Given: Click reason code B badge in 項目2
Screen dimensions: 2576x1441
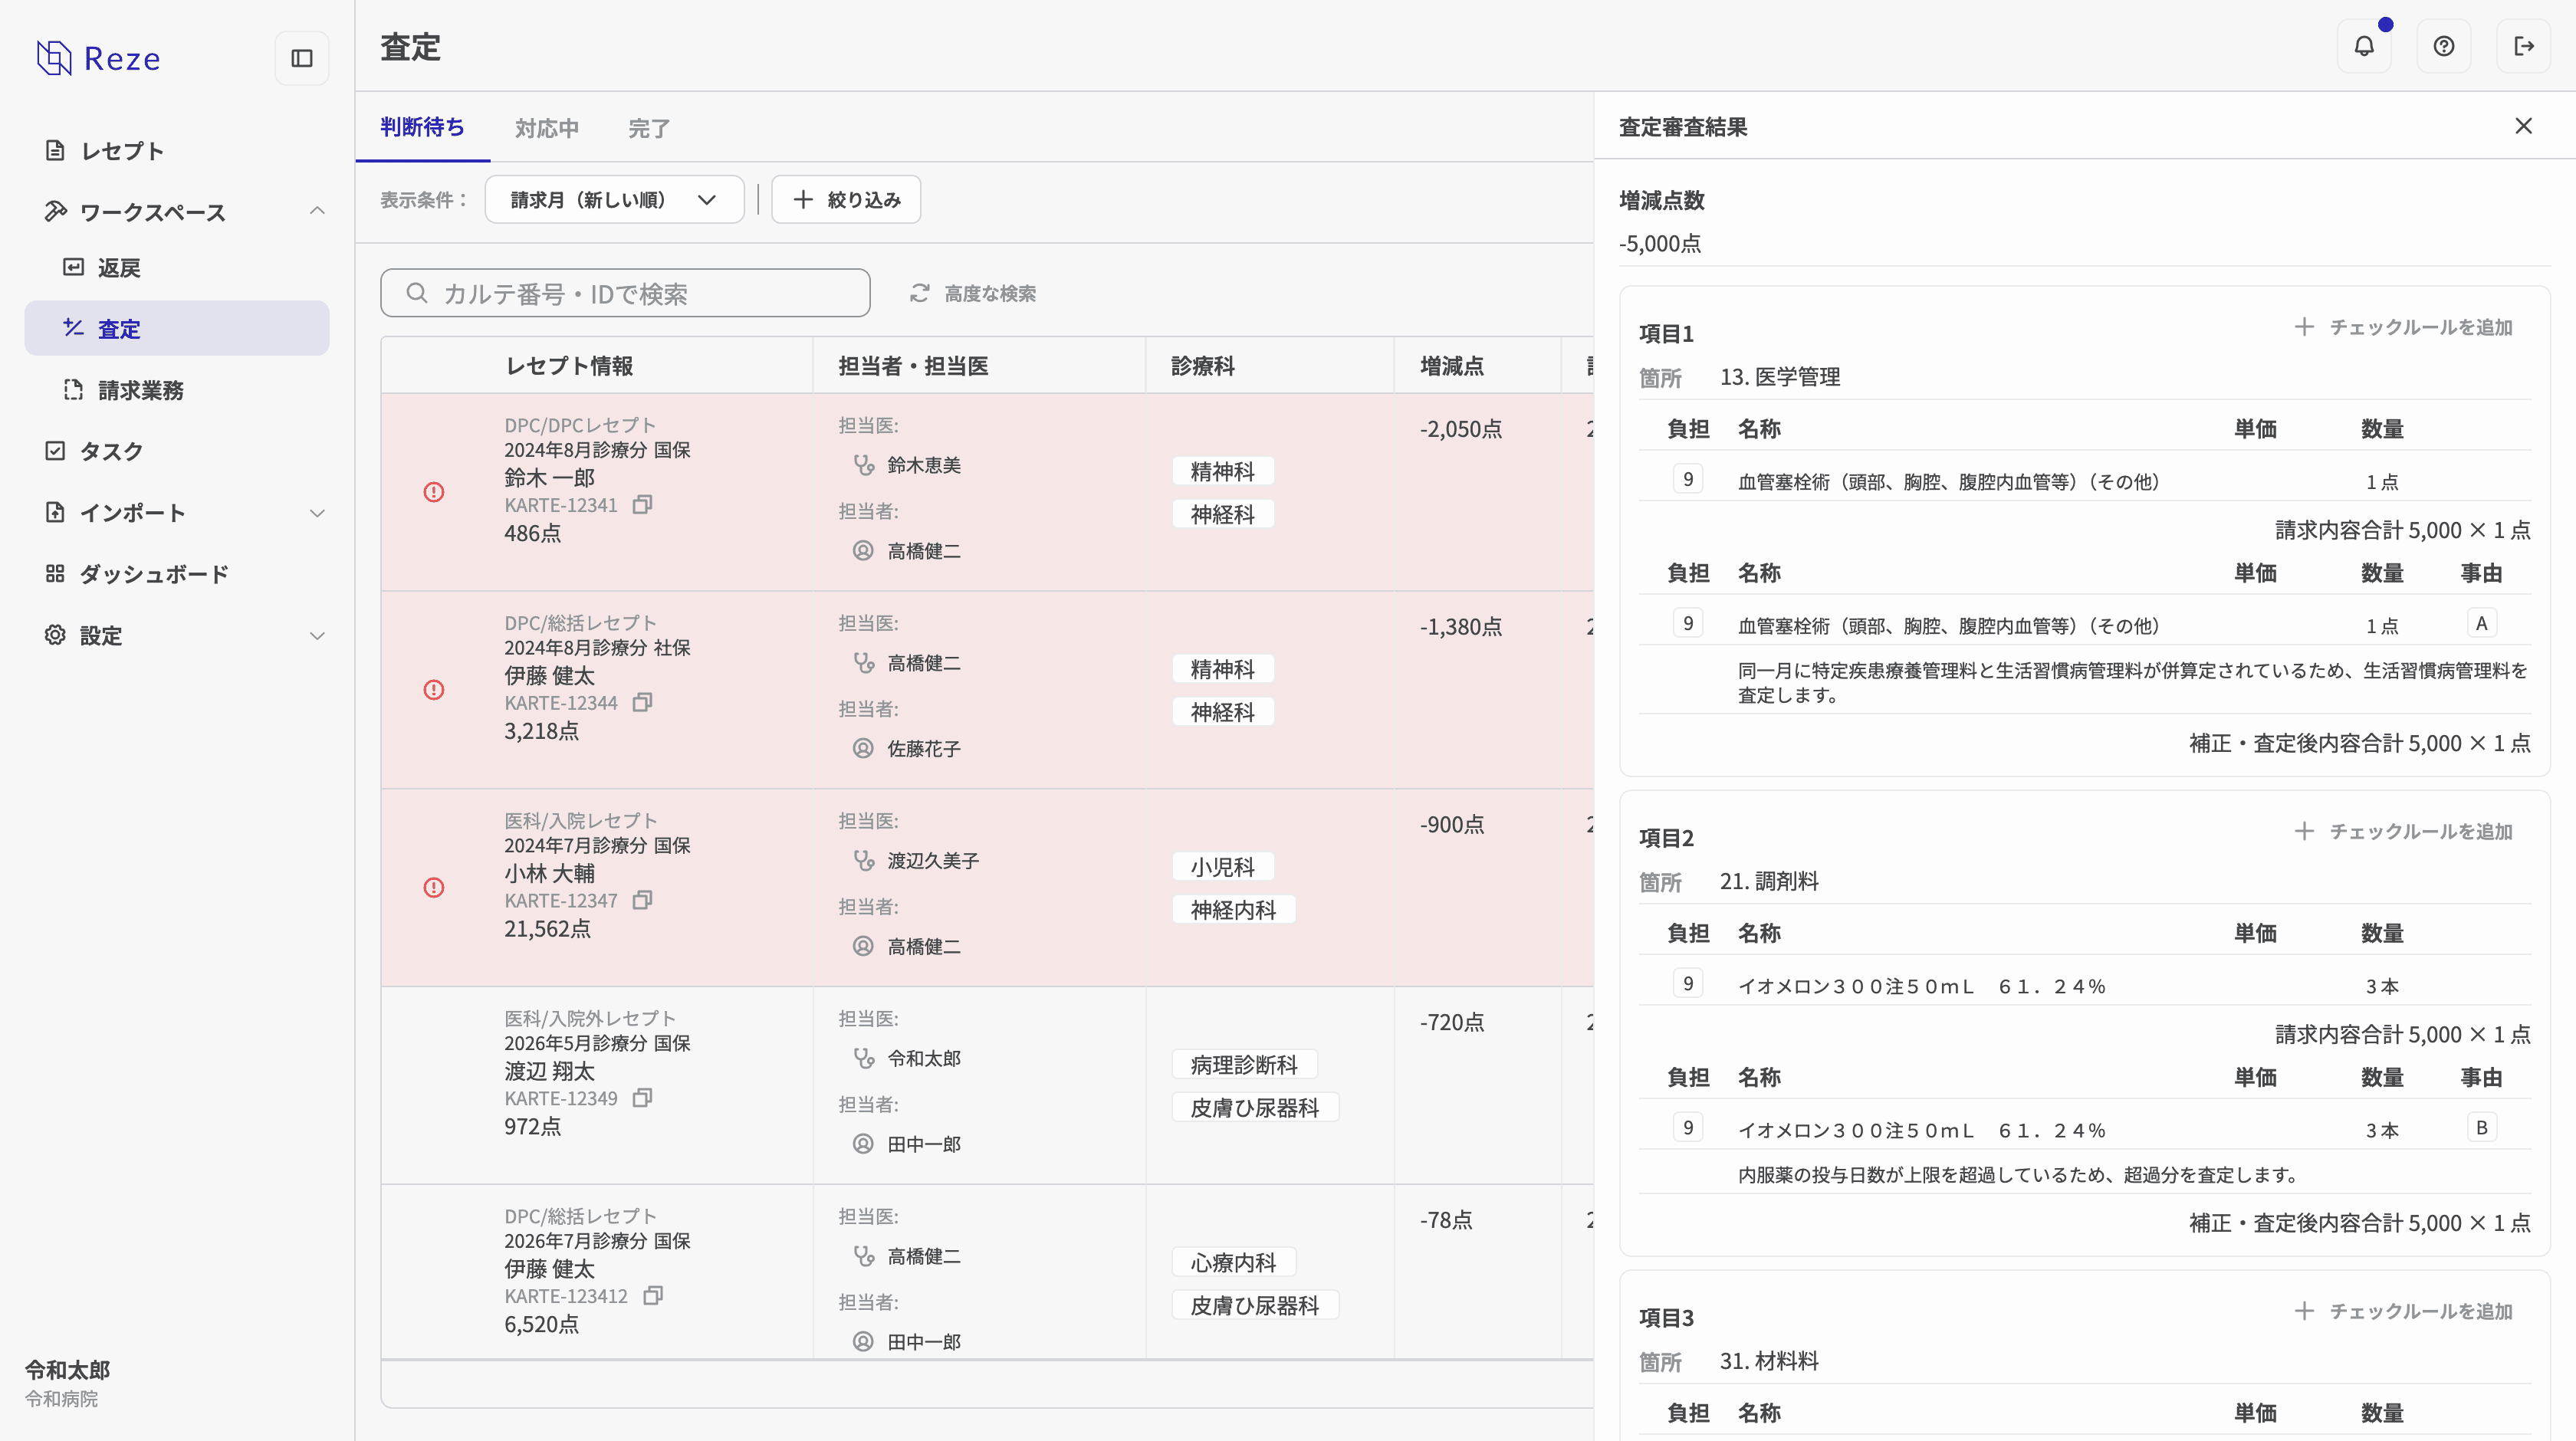Looking at the screenshot, I should [x=2481, y=1127].
